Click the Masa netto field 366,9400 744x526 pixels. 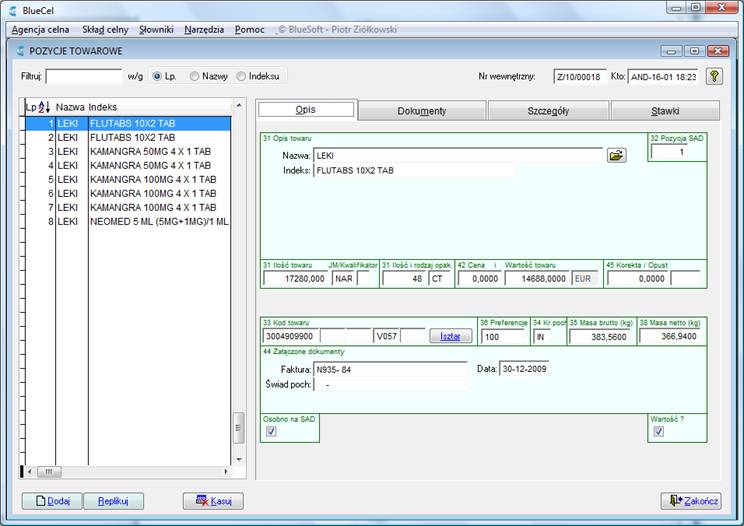tap(670, 336)
